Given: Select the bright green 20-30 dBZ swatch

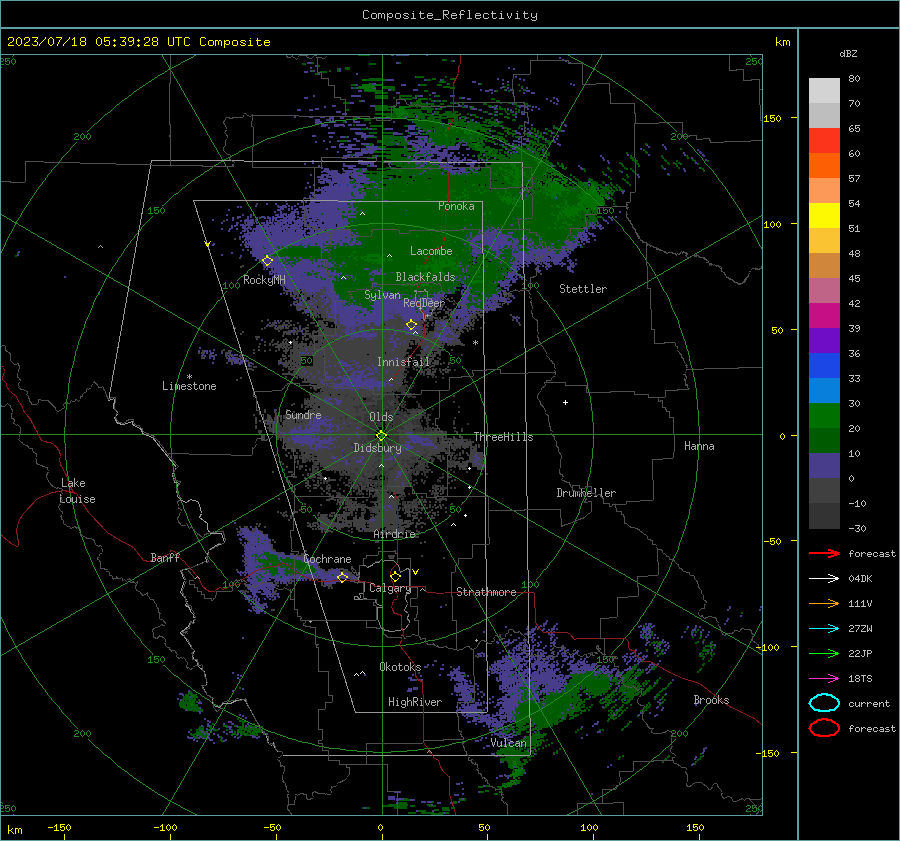Looking at the screenshot, I should tap(824, 416).
